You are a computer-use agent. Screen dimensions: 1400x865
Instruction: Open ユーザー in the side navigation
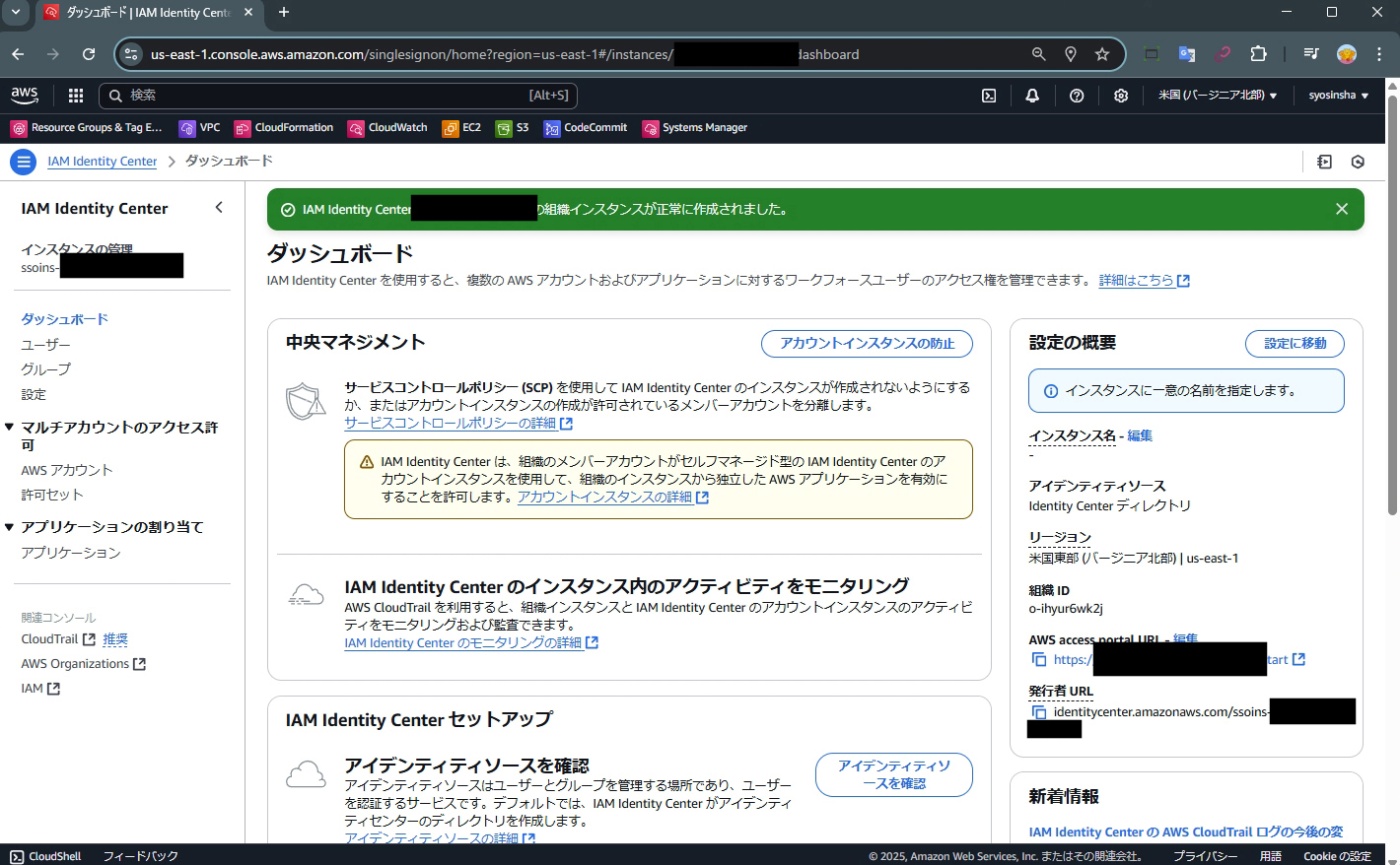coord(46,344)
